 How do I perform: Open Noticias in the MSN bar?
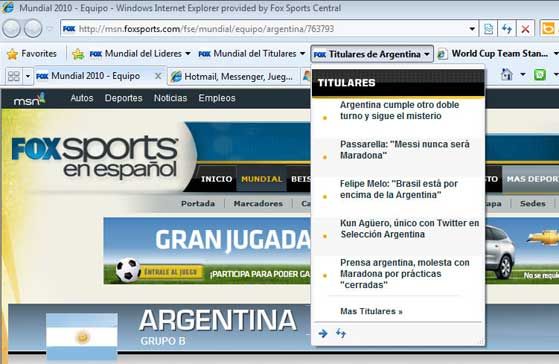(170, 98)
